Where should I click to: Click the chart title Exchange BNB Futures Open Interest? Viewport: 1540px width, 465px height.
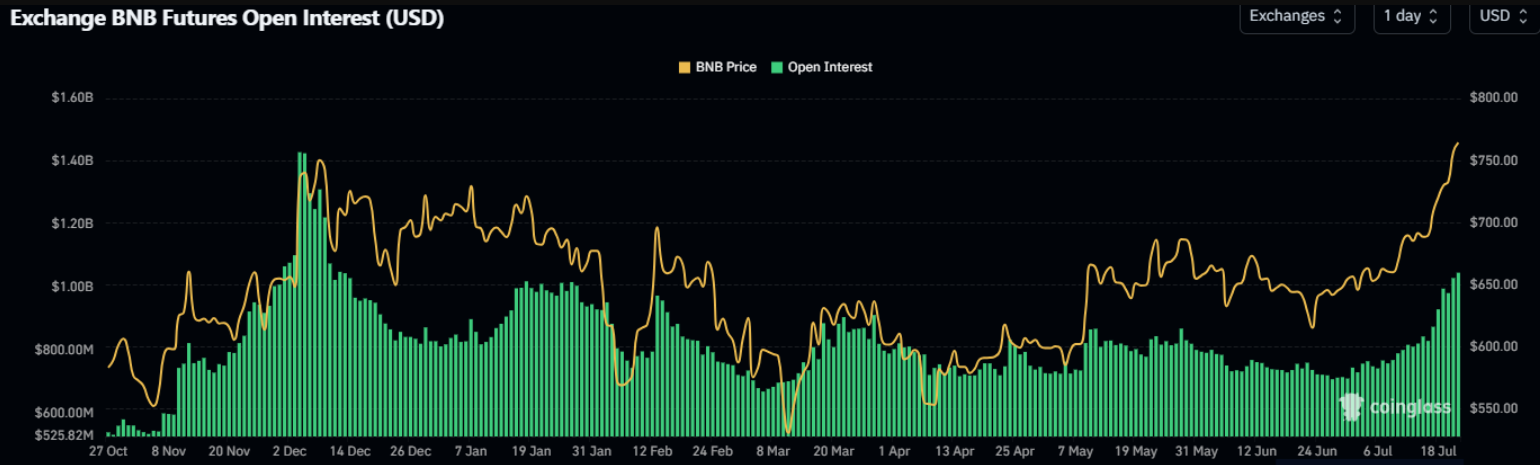pos(227,18)
